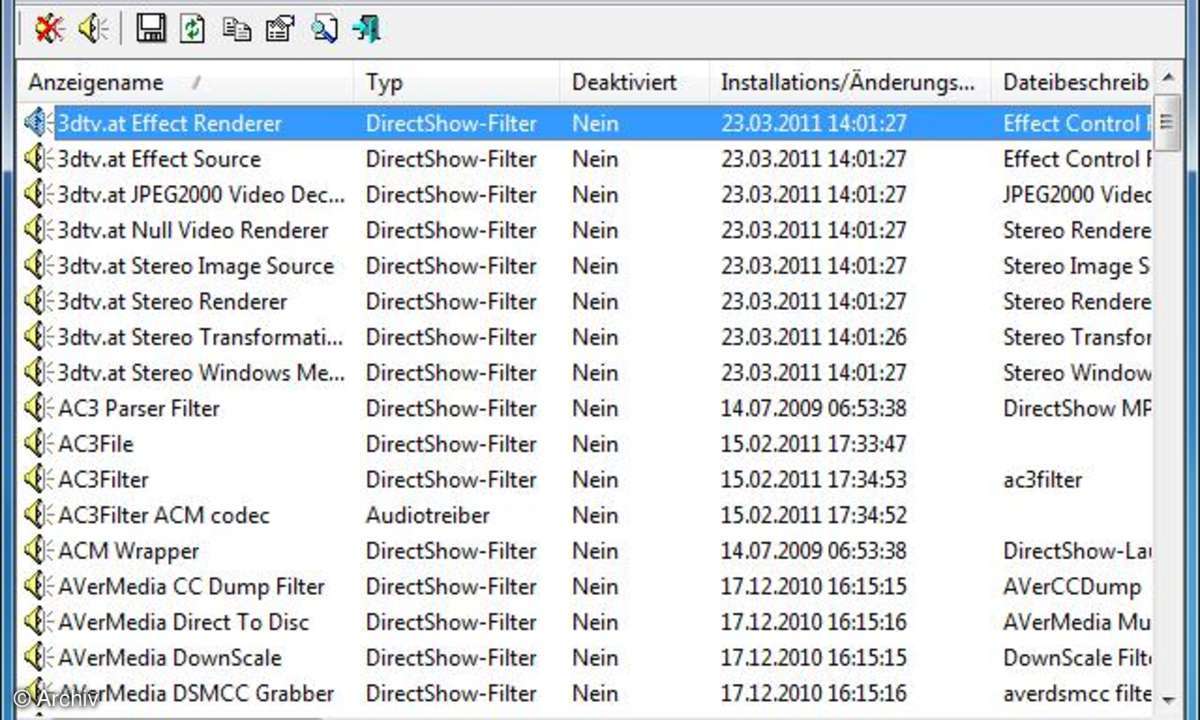The width and height of the screenshot is (1200, 720).
Task: Refresh the codec list
Action: 192,29
